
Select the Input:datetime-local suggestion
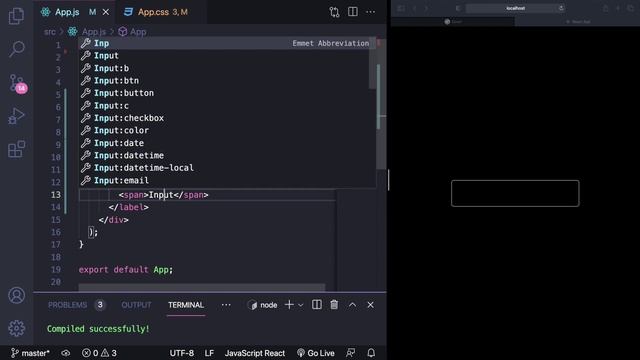pyautogui.click(x=227, y=168)
